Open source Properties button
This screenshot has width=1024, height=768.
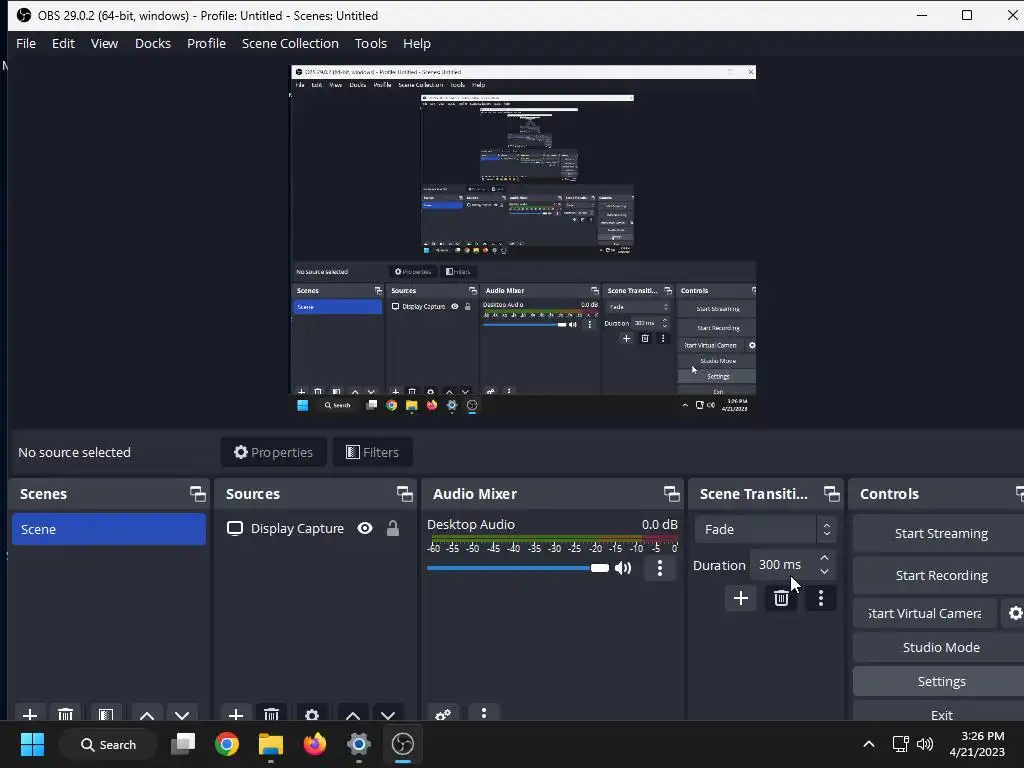[274, 452]
